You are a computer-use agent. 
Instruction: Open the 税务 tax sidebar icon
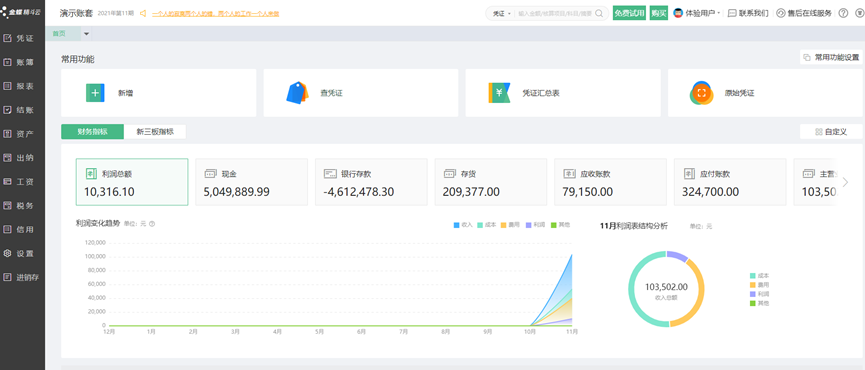[7, 206]
